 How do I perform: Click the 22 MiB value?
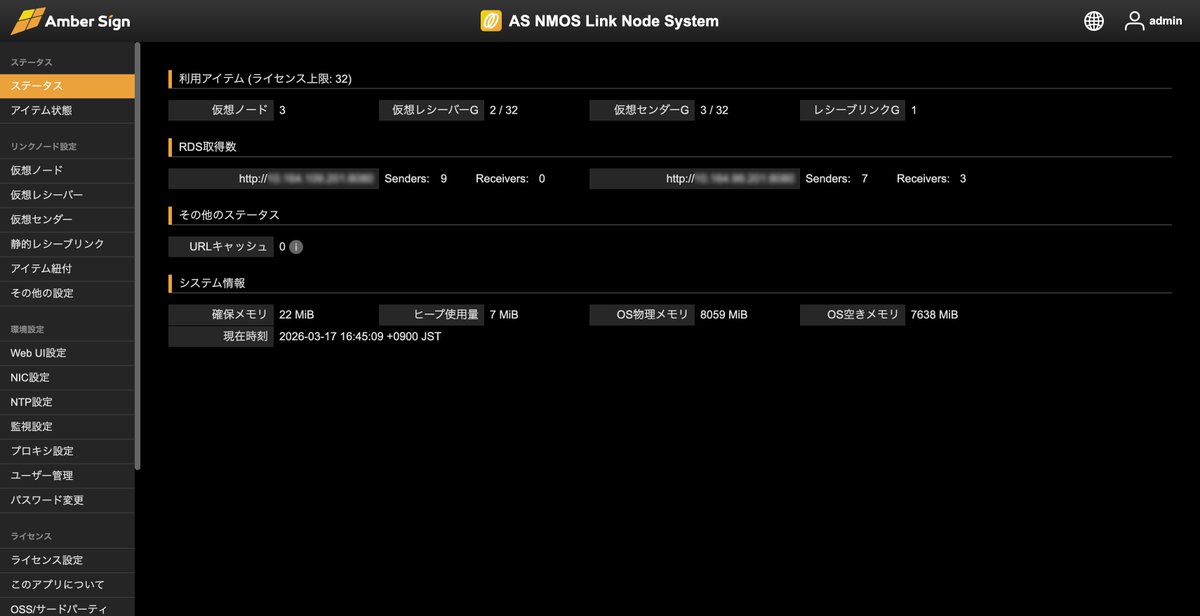297,314
